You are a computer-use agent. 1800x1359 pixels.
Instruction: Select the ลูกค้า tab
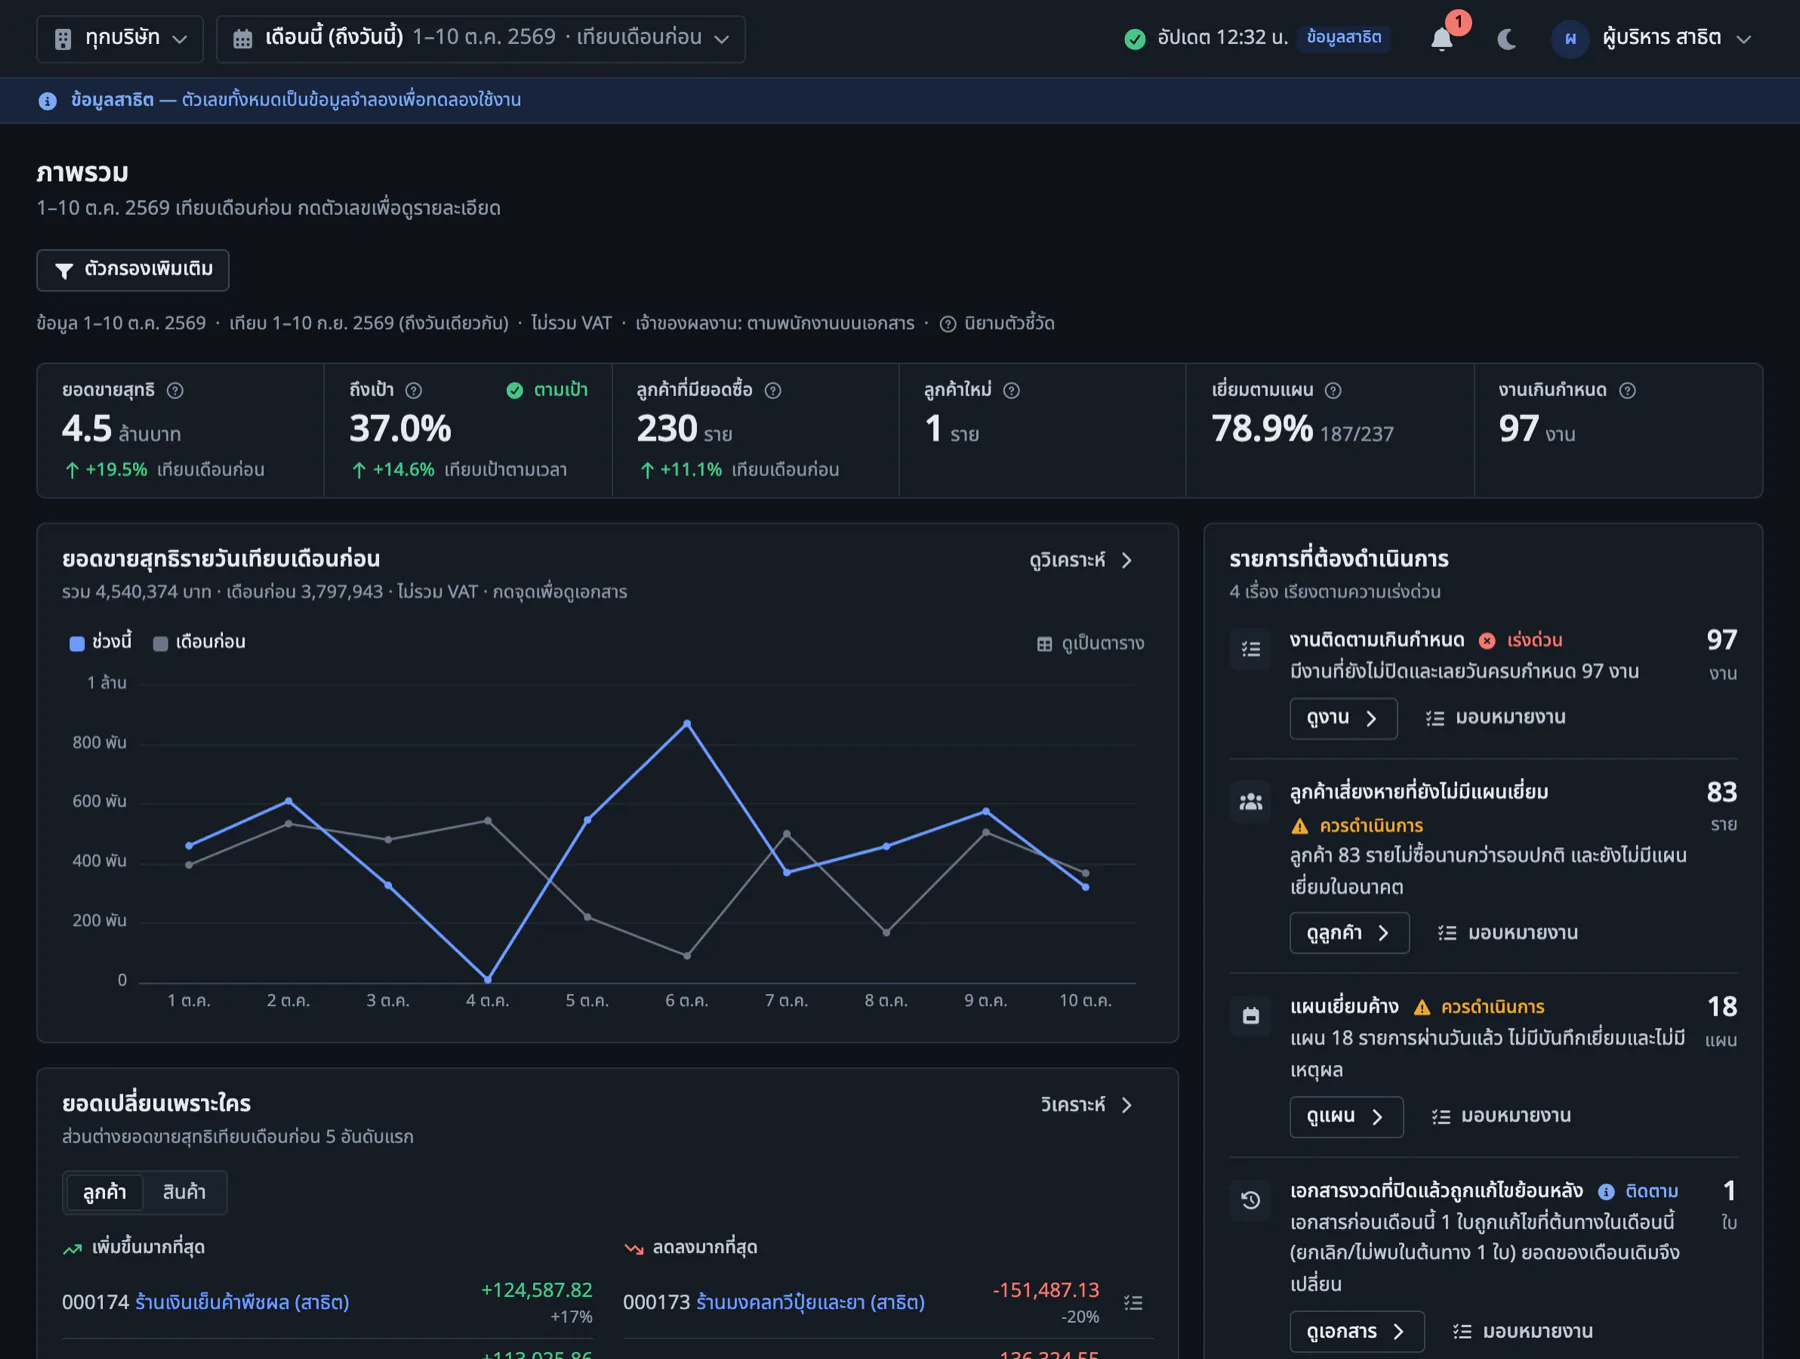click(105, 1192)
